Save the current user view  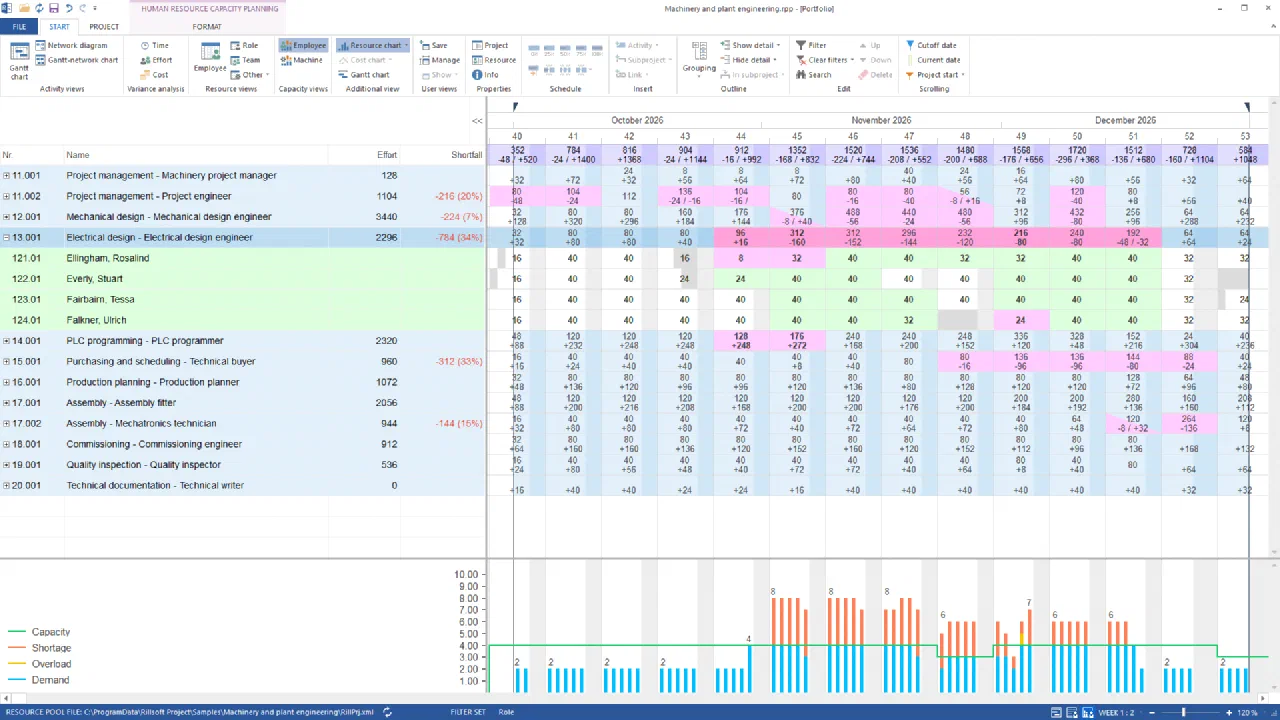[x=433, y=46]
